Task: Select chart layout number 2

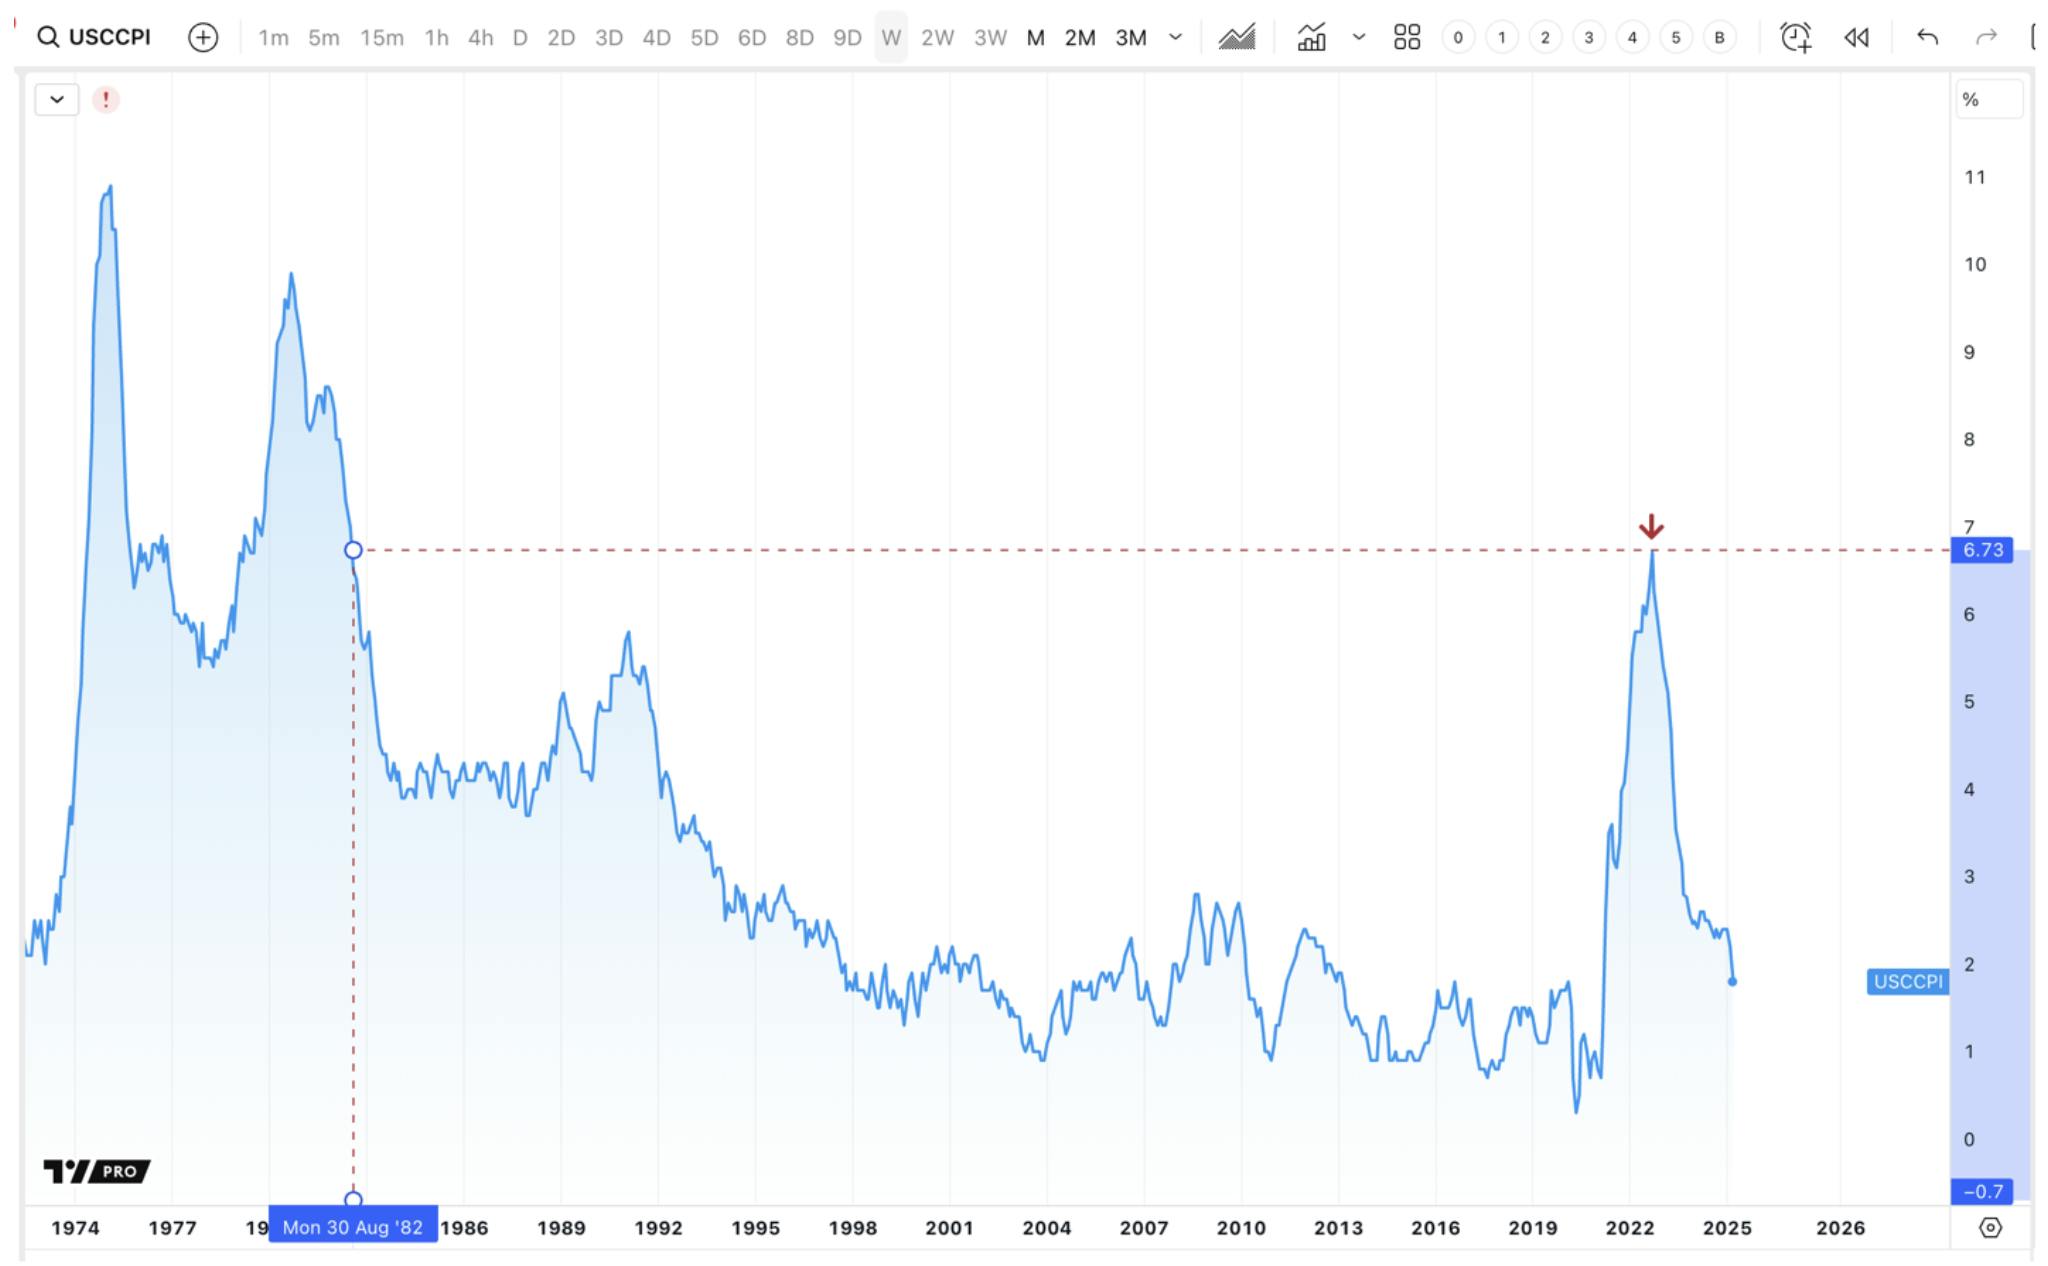Action: [x=1544, y=37]
